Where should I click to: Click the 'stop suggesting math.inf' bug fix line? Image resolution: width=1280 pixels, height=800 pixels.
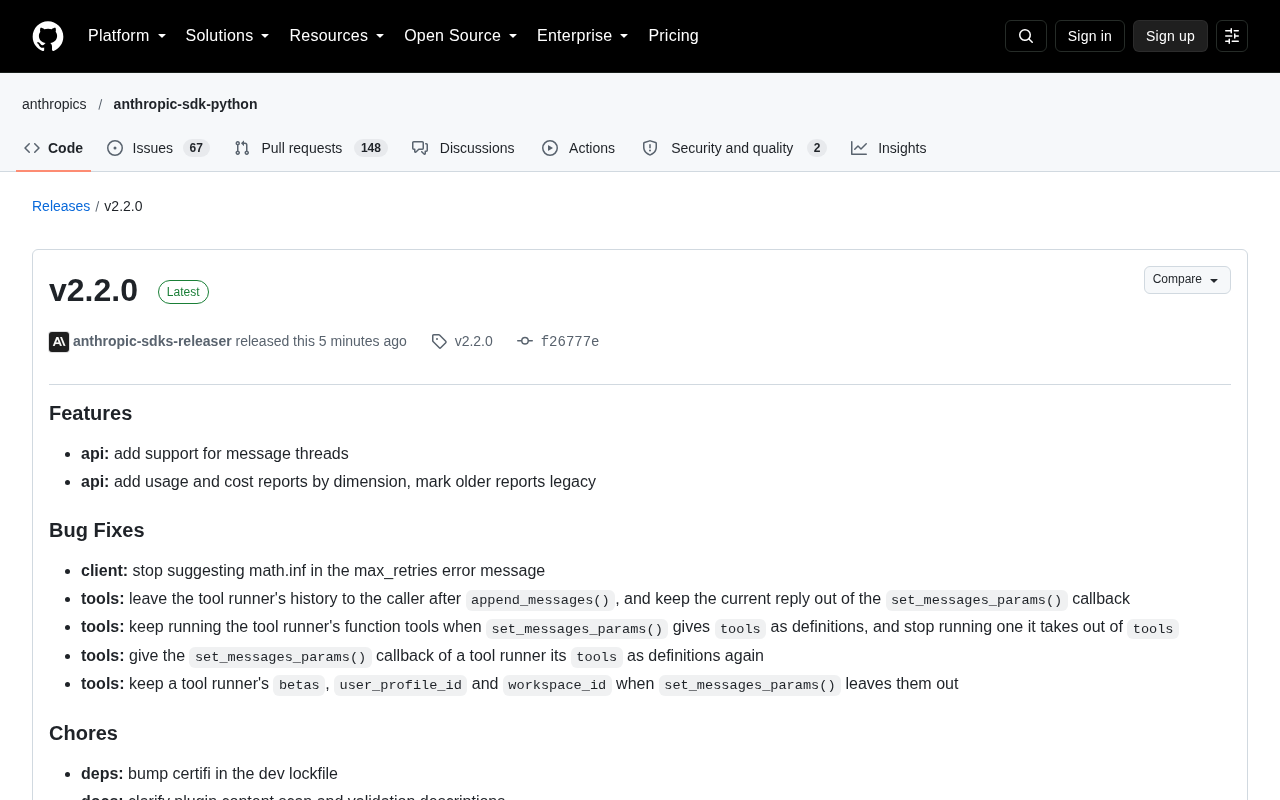pos(313,570)
